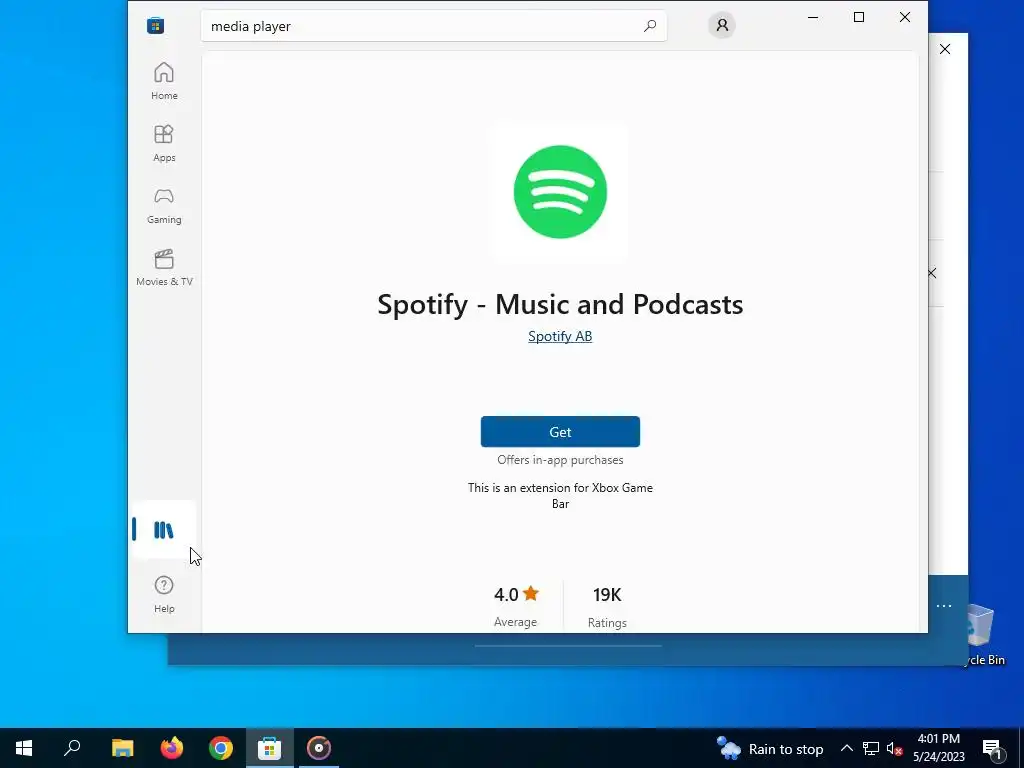Click the Xbox Game Bar extension note

pyautogui.click(x=560, y=496)
